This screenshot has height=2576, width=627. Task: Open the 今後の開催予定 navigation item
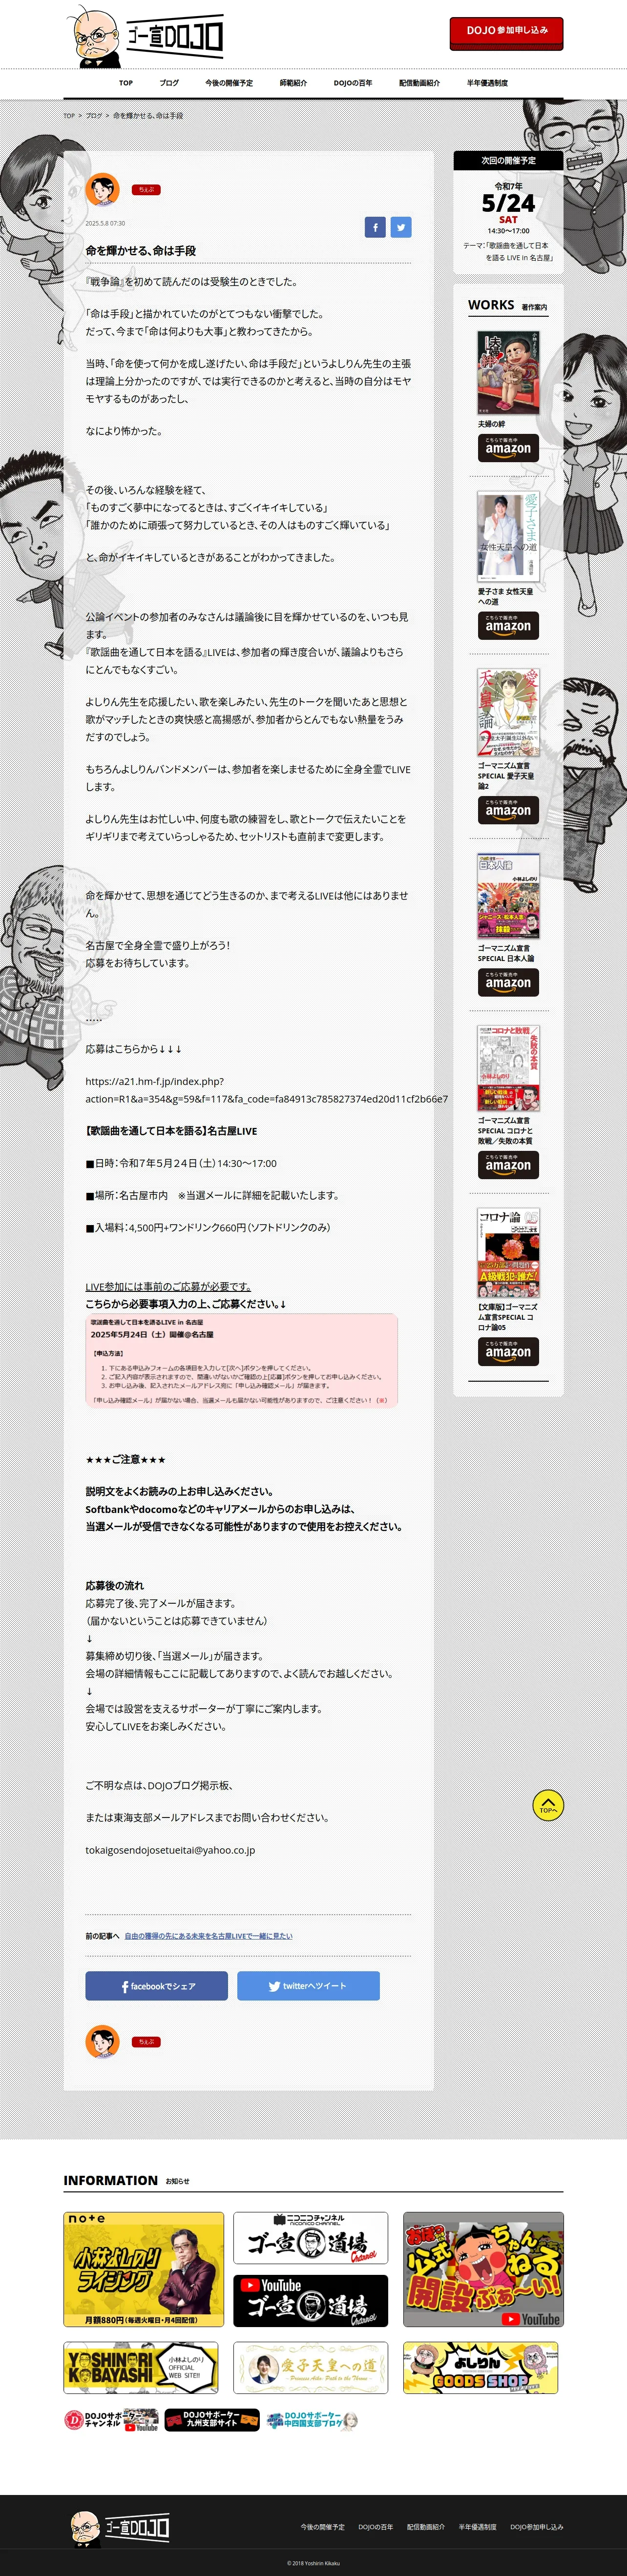(x=229, y=83)
